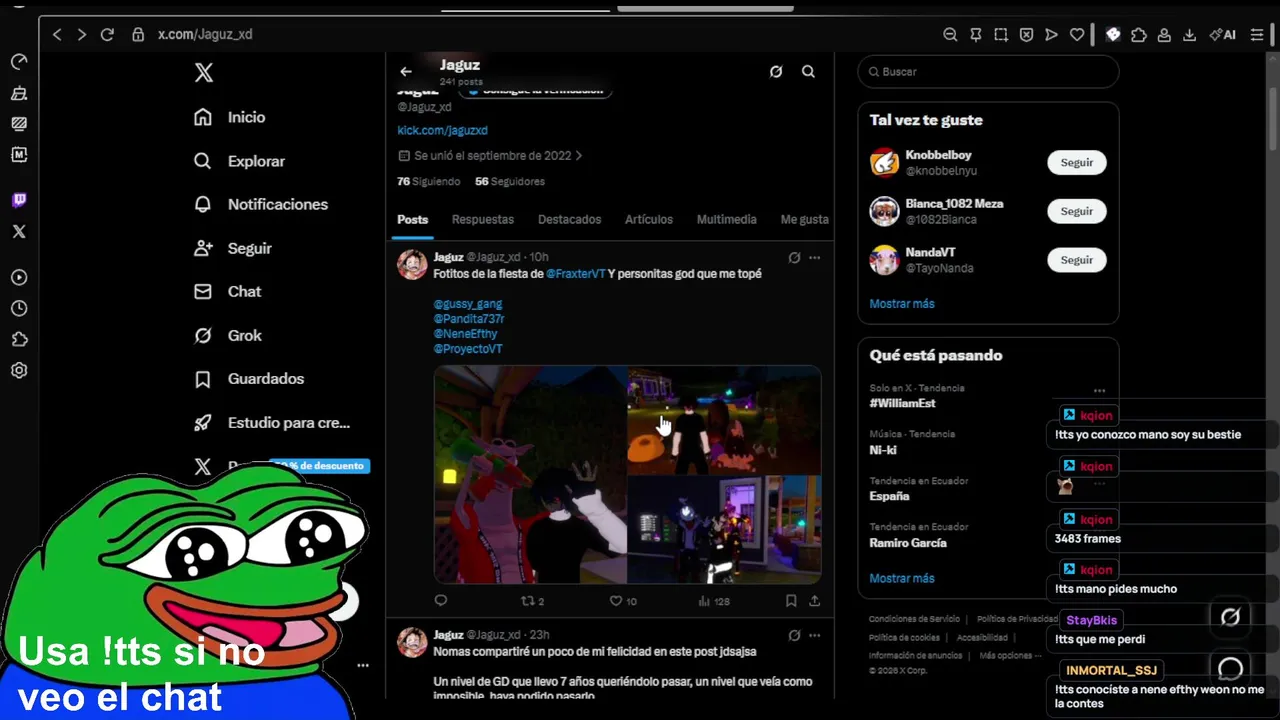Open the top-right night party photo
Viewport: 1280px width, 720px height.
(725, 420)
